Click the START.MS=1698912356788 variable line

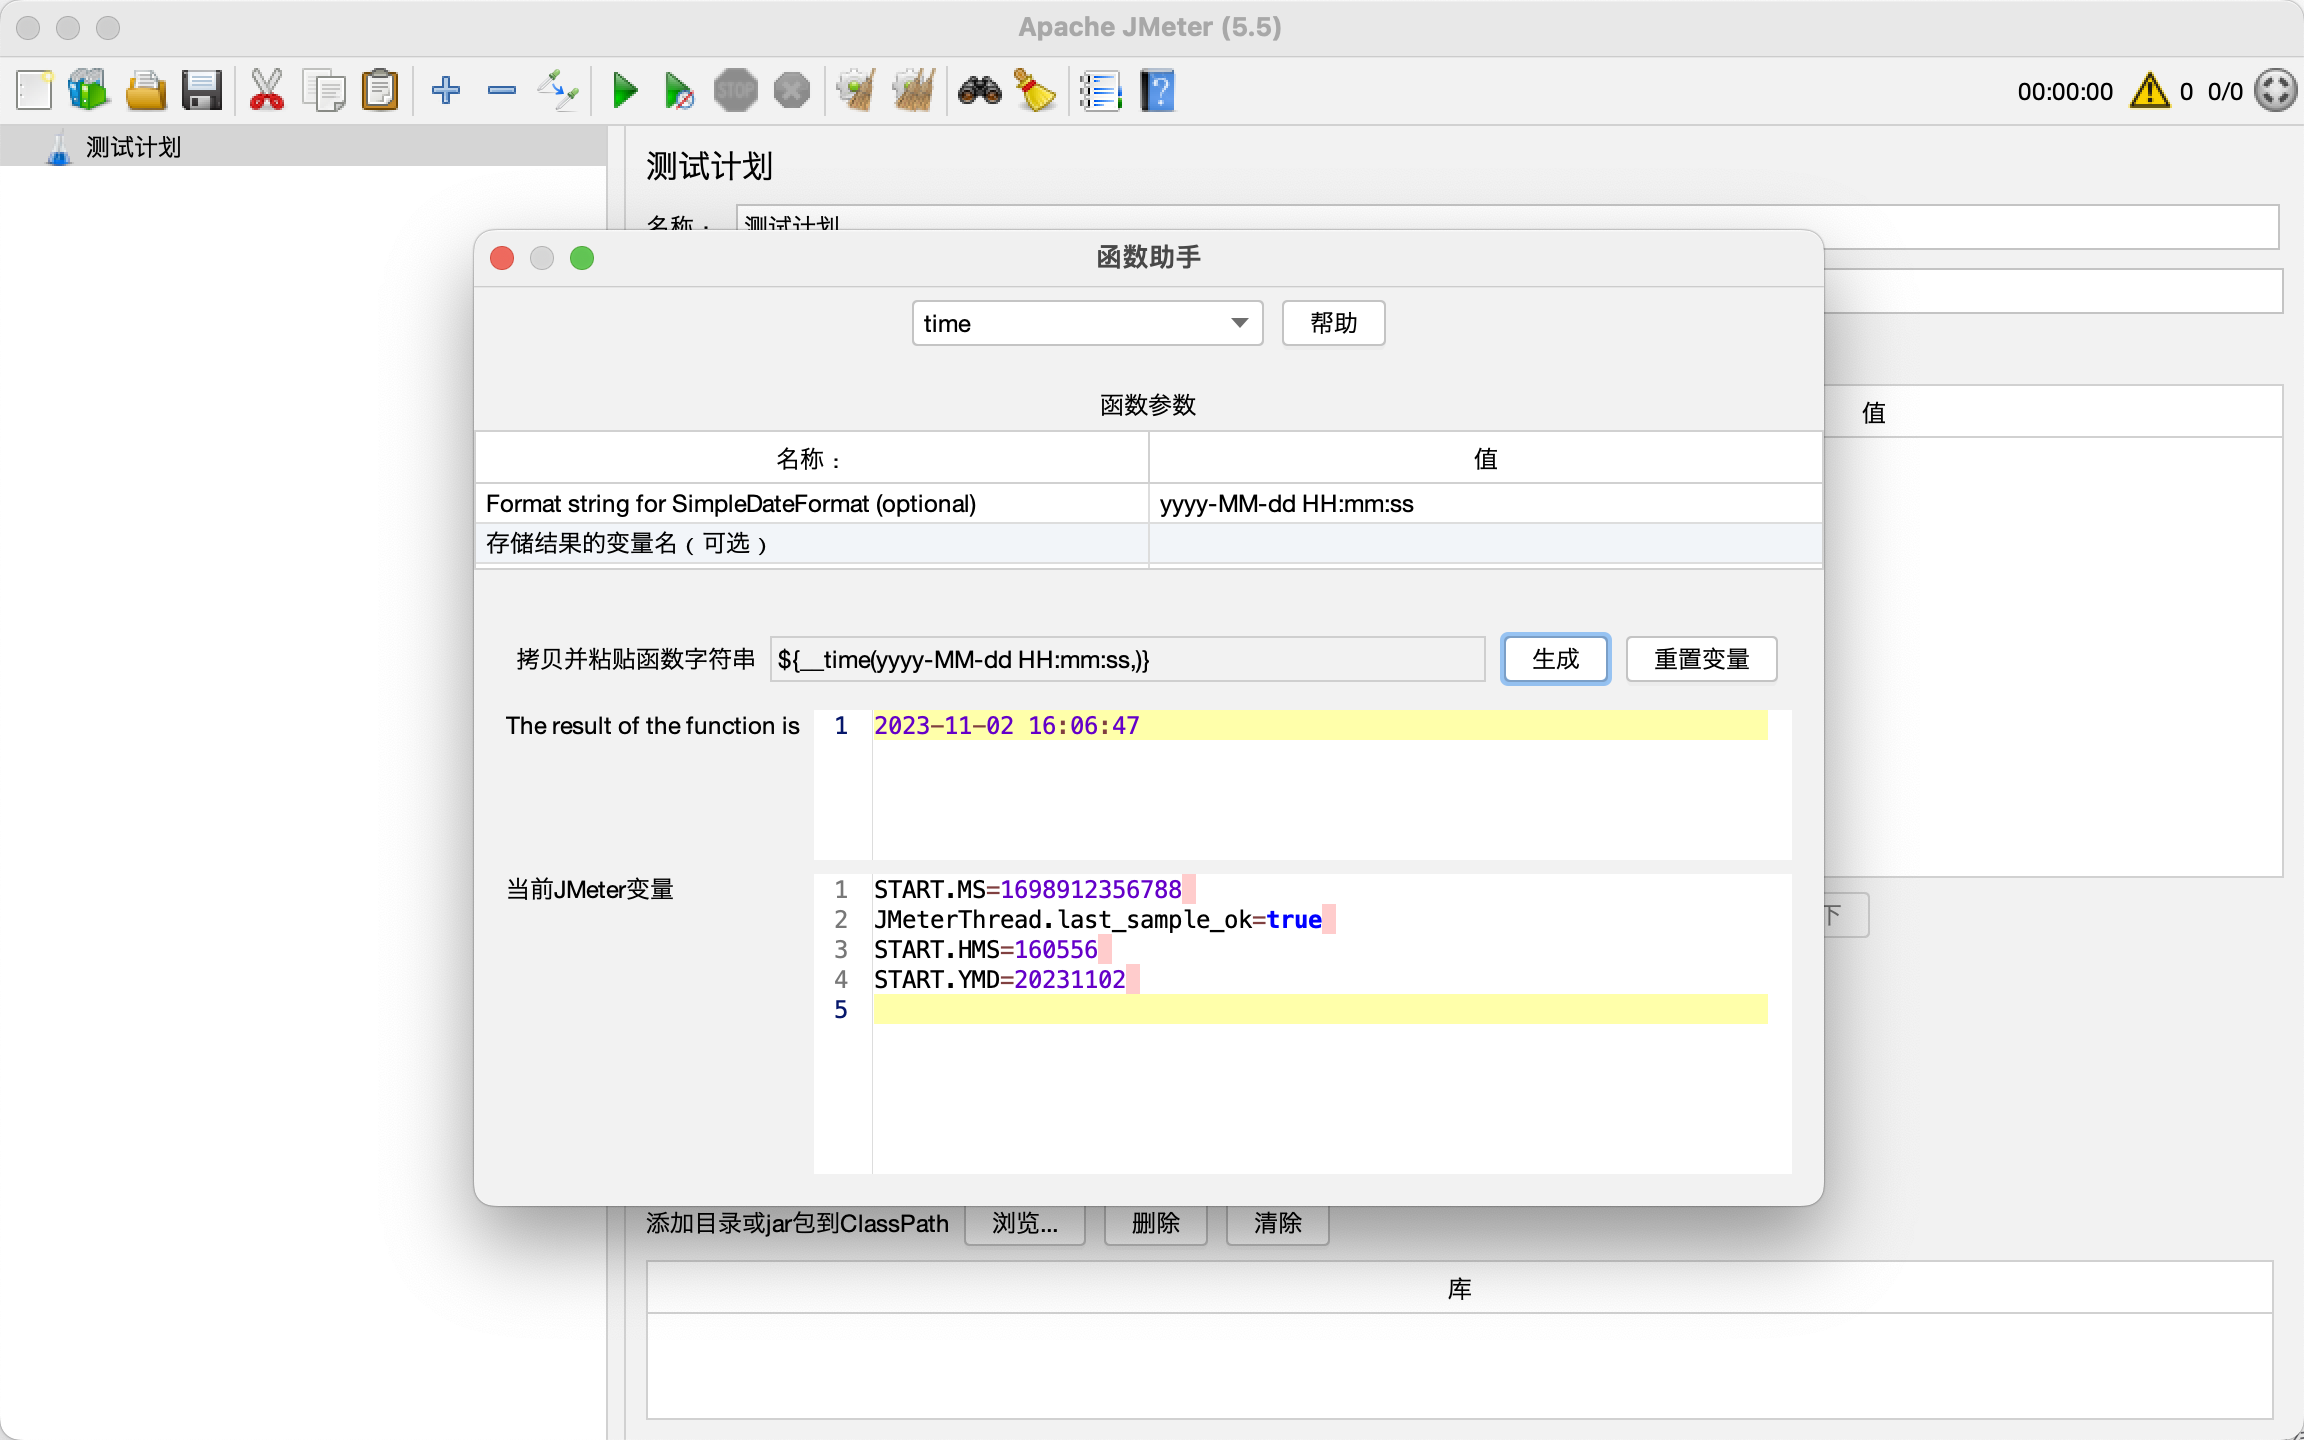[x=1028, y=889]
